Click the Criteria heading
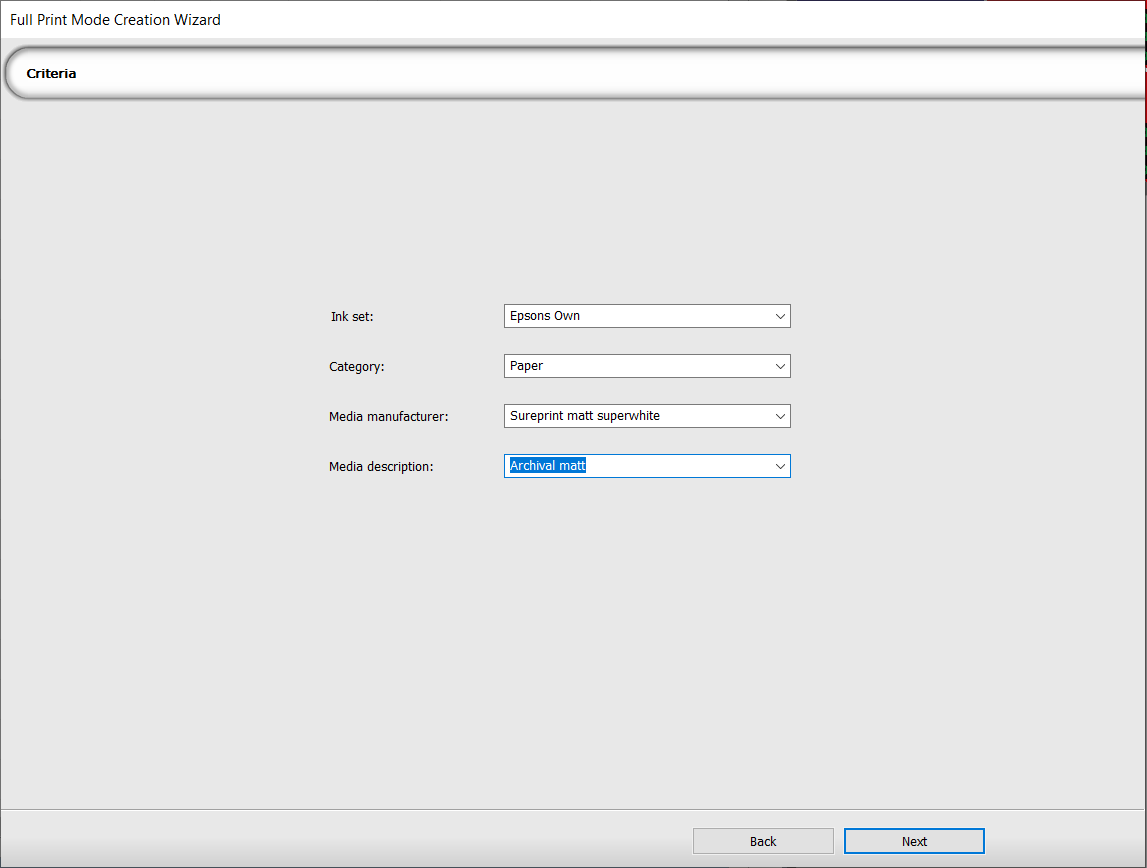 [51, 73]
